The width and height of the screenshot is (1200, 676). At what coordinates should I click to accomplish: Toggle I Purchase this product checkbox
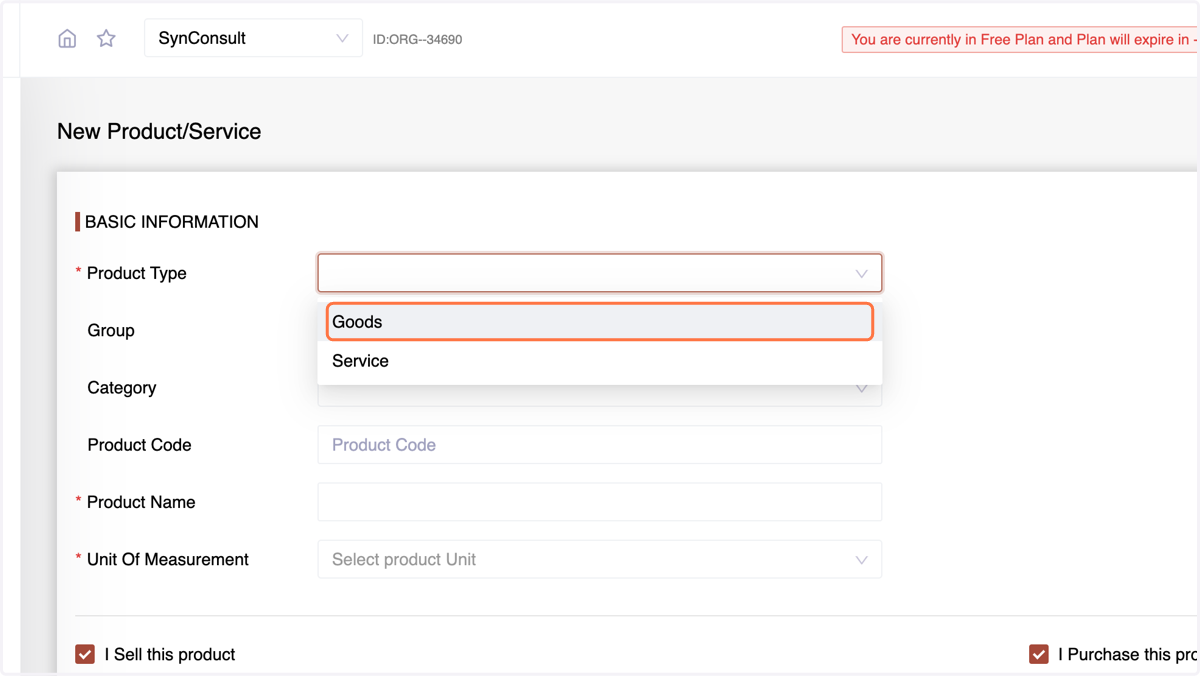point(1039,654)
